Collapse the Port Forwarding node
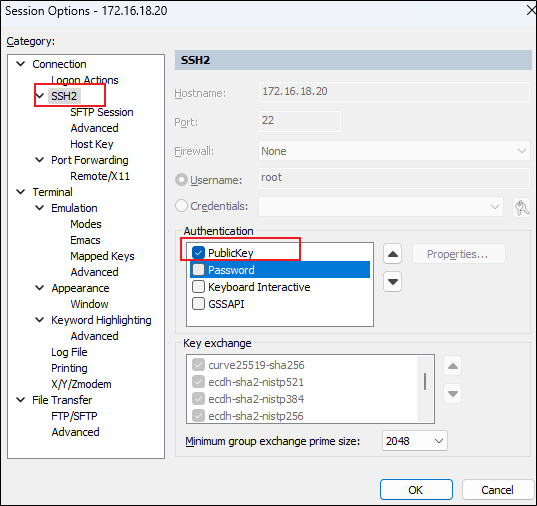This screenshot has width=537, height=506. coord(40,160)
